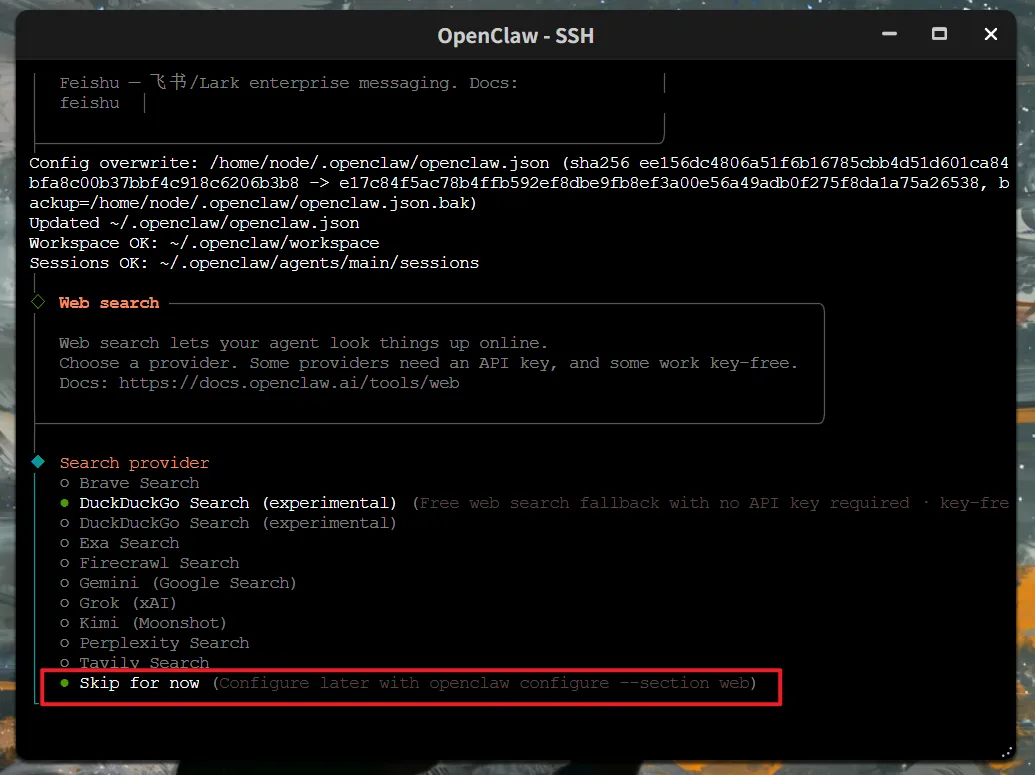1035x775 pixels.
Task: Click the 'Config overwrite' output line
Action: 519,183
